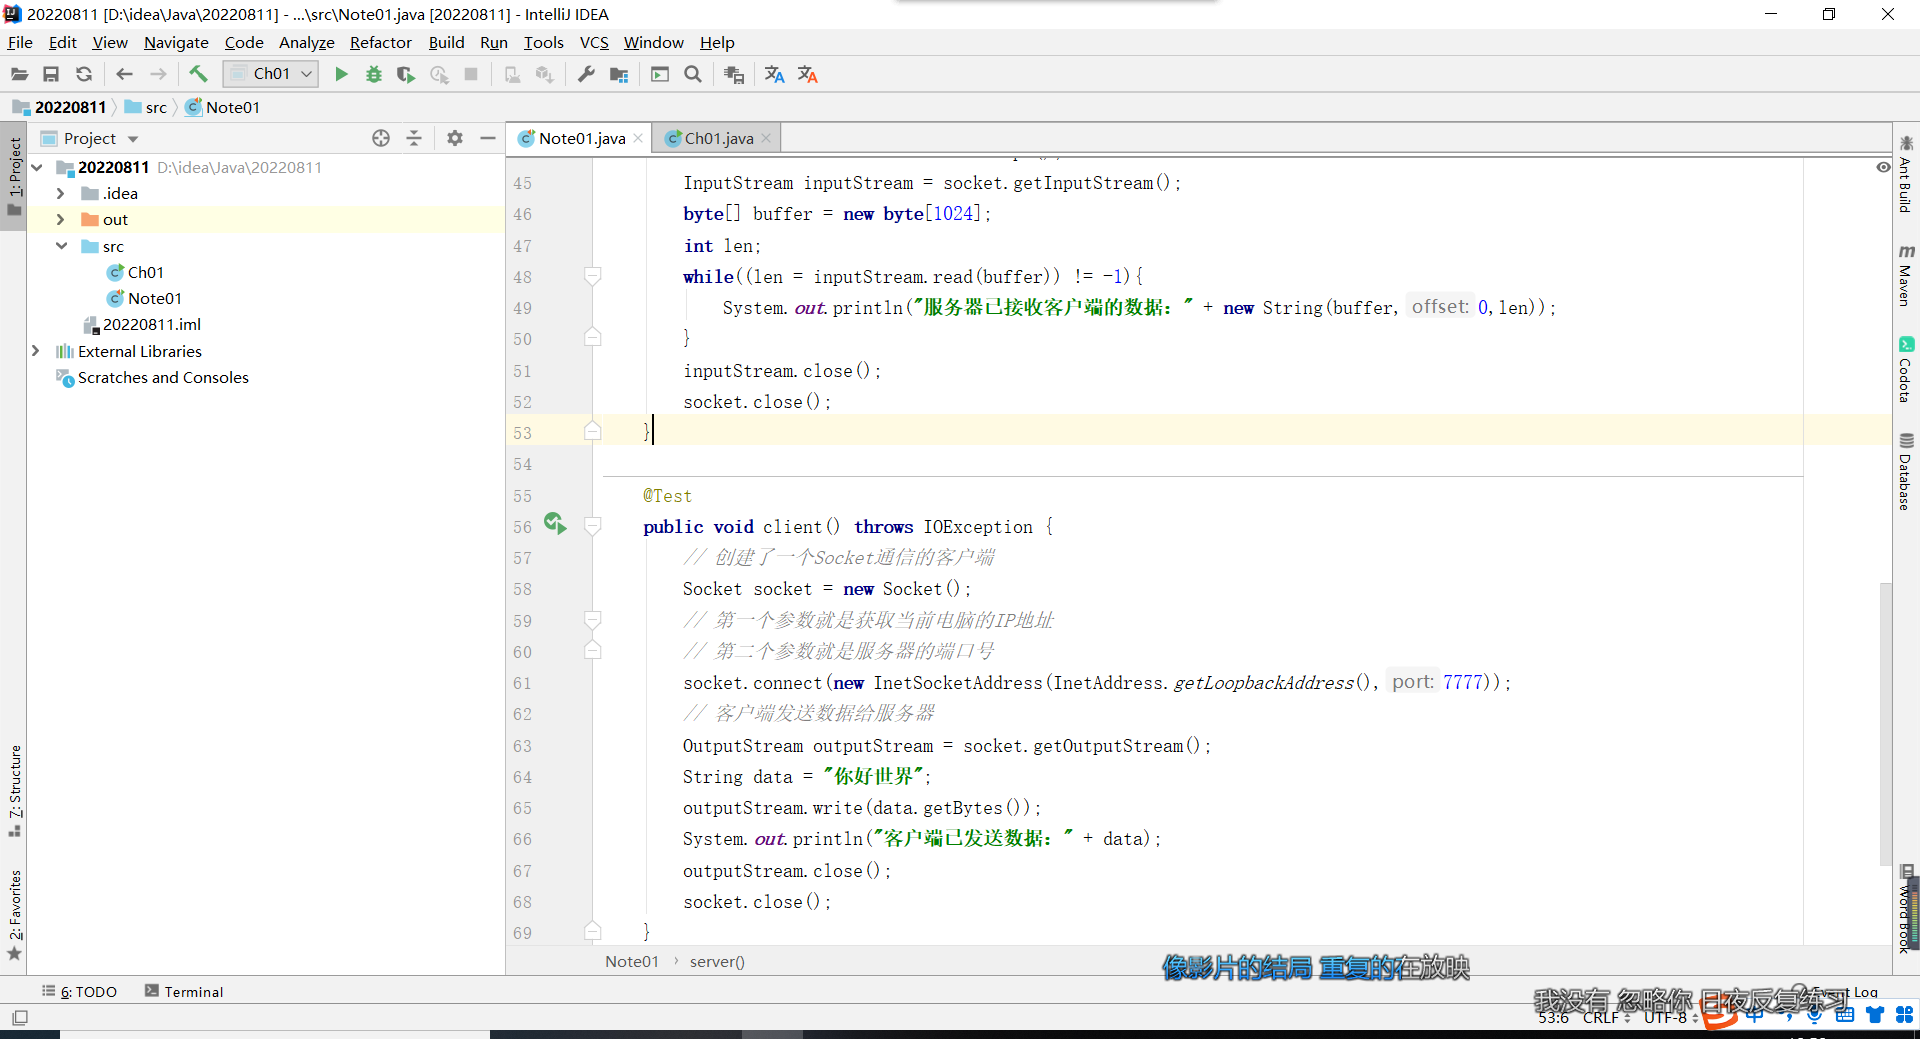Click the Save All disk icon
1920x1039 pixels.
pos(51,74)
